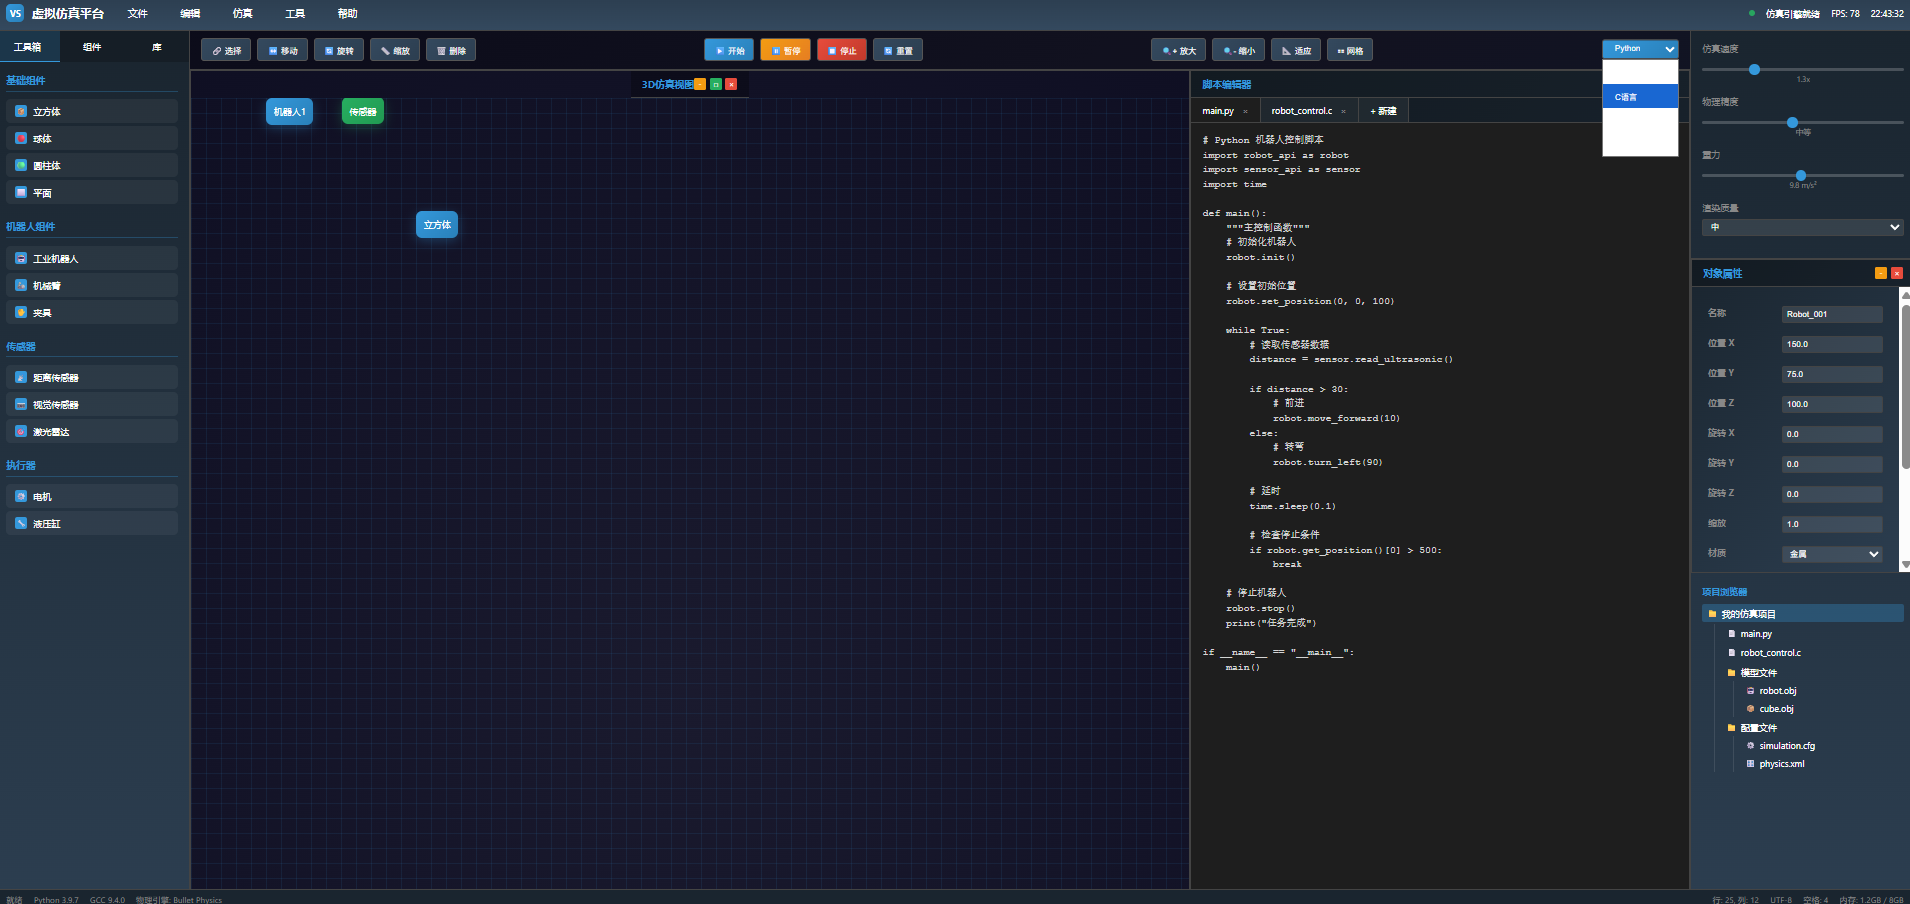Collapse the 我的仿真项目 project folder

point(1803,614)
